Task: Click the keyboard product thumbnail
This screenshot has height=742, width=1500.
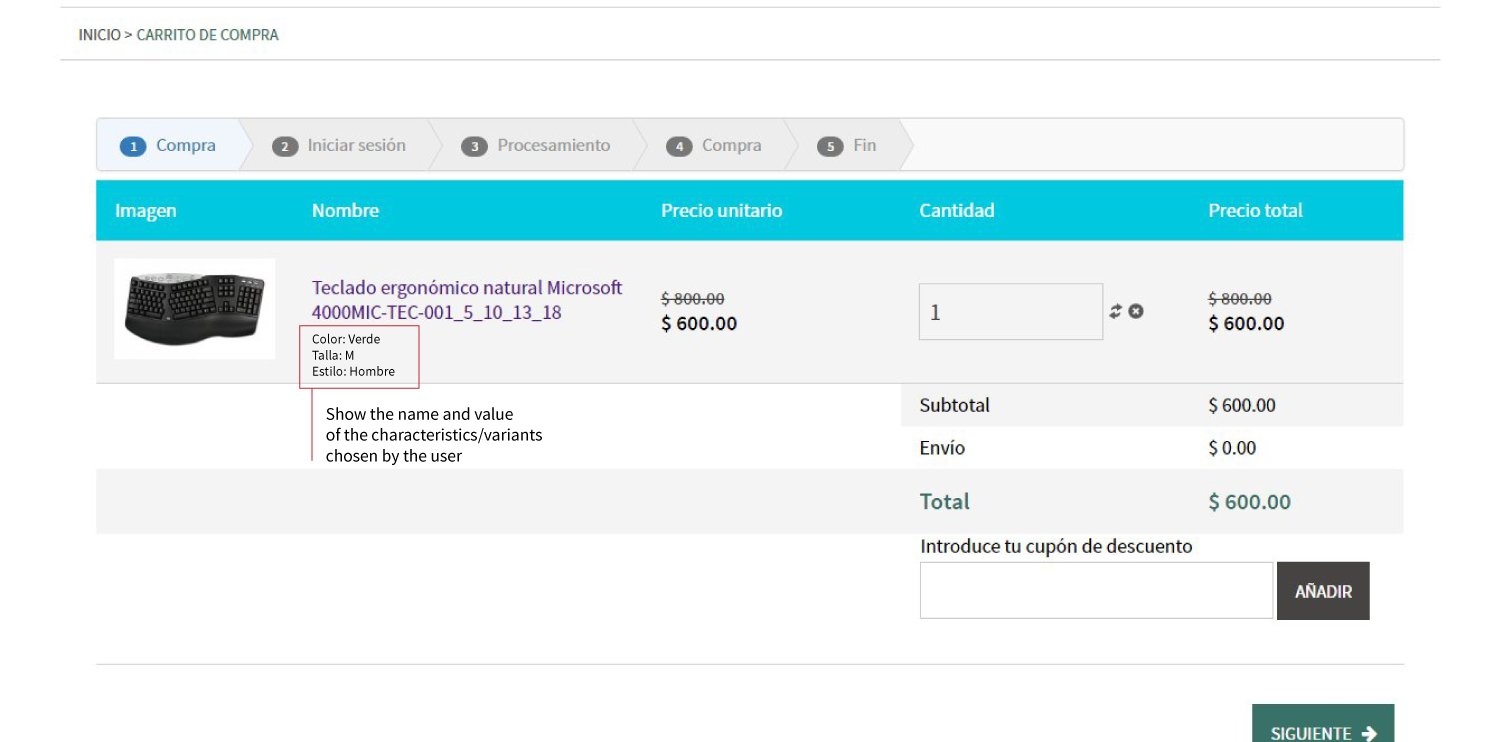Action: [195, 309]
